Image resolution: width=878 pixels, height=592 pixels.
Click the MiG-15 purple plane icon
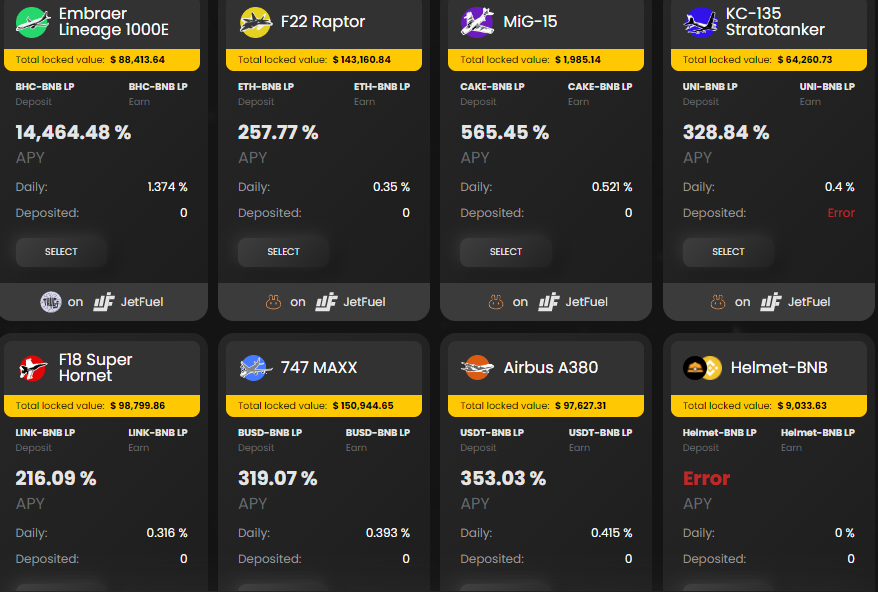pos(477,22)
